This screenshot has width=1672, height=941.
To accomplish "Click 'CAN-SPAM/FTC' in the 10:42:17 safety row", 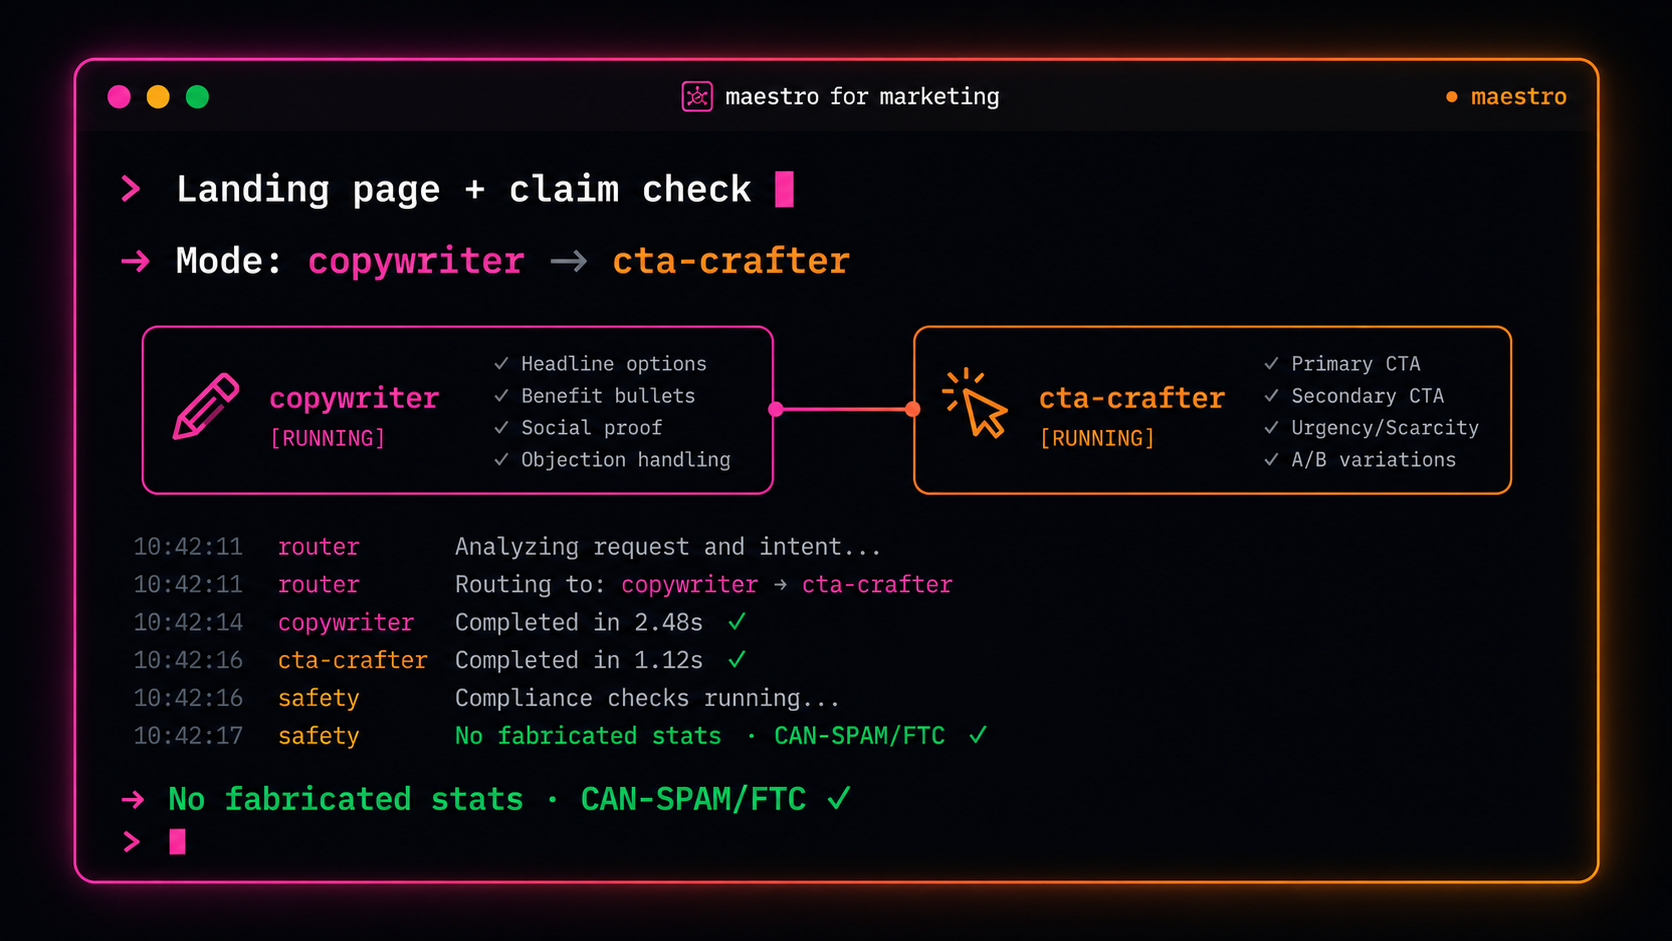I will (859, 736).
